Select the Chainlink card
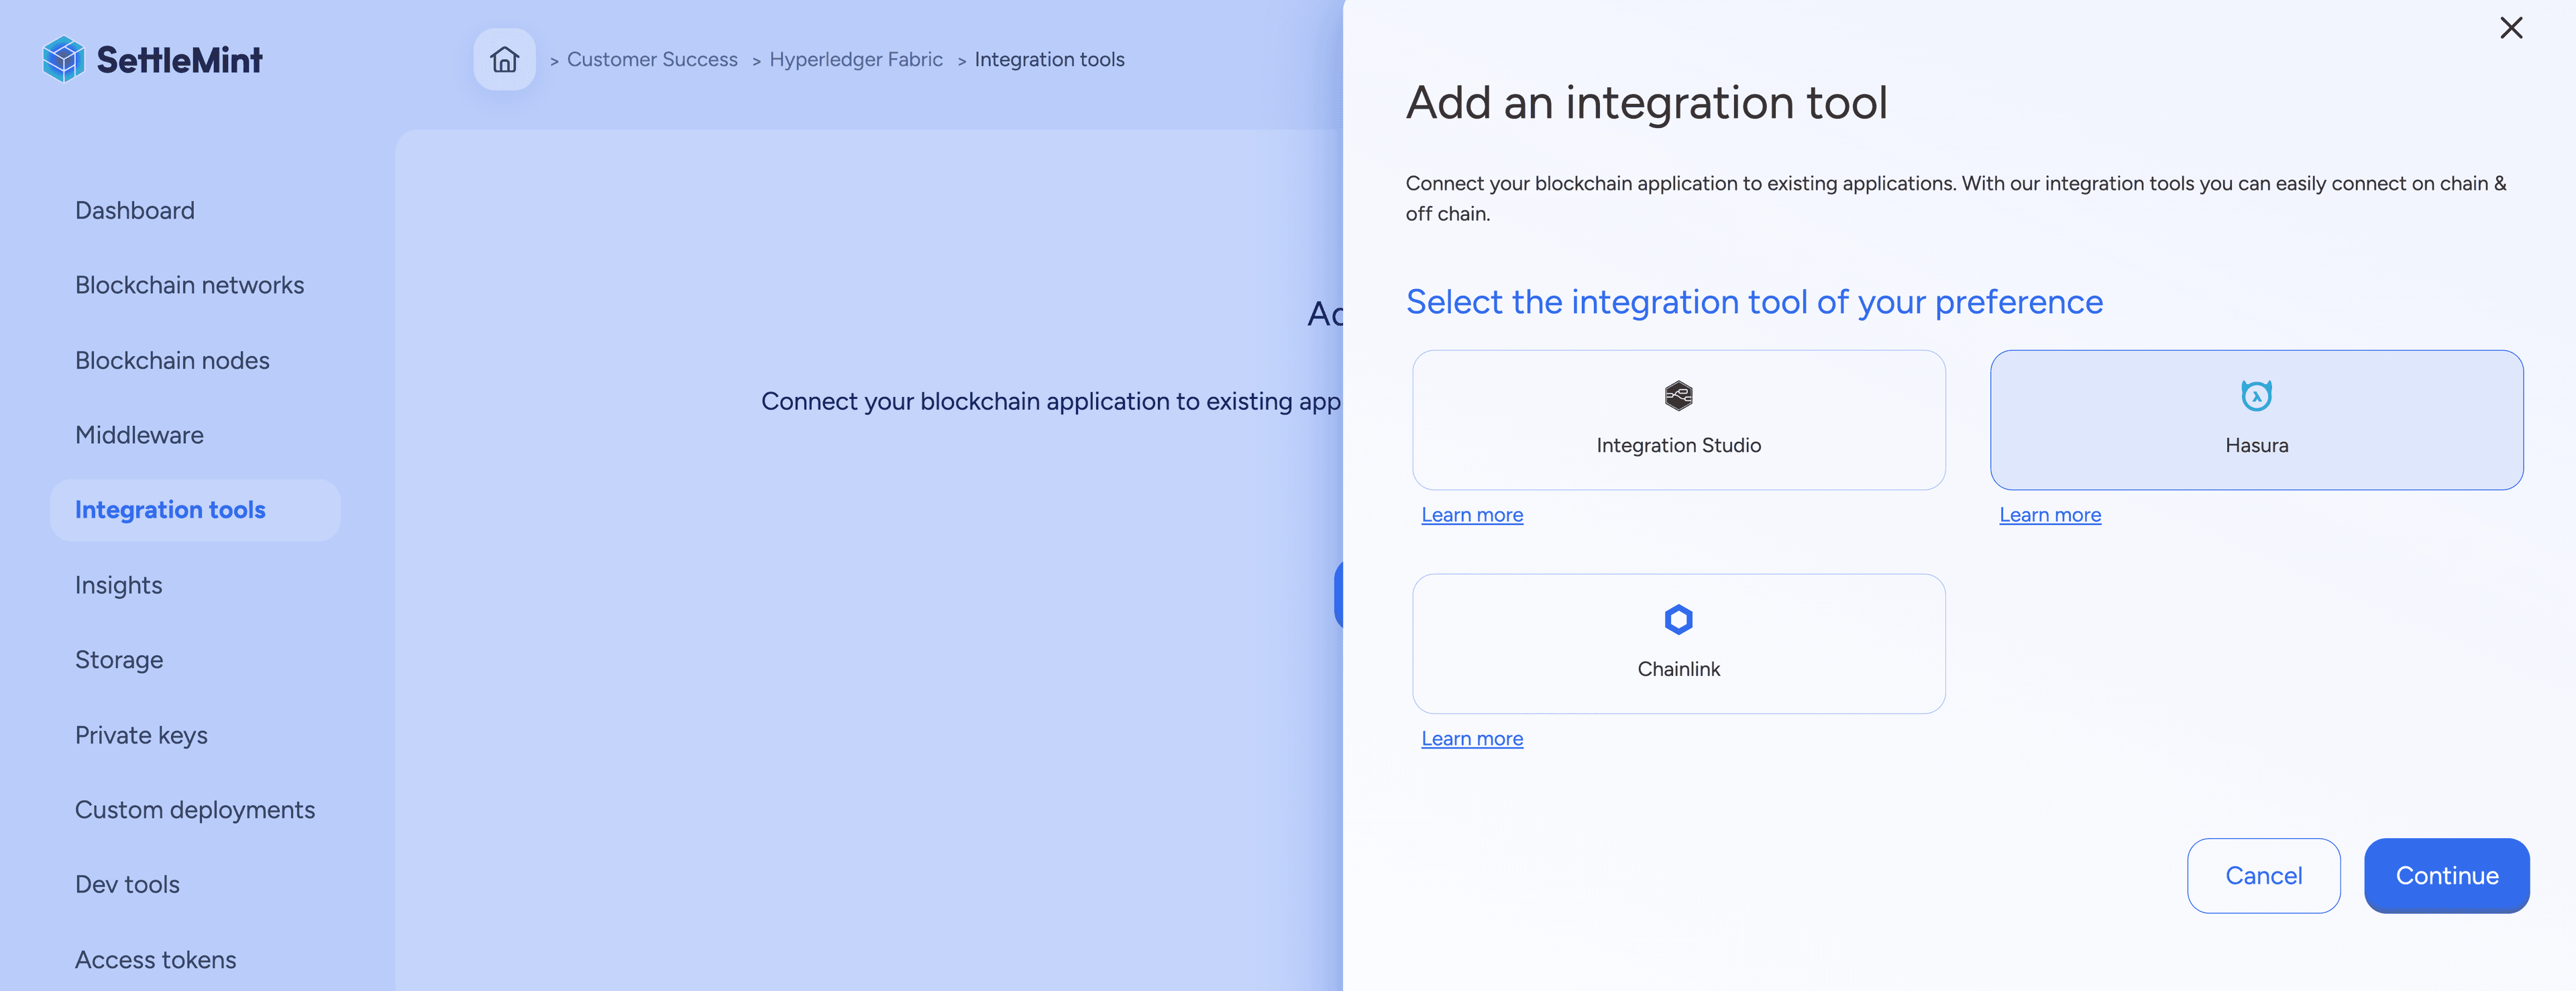This screenshot has height=991, width=2576. point(1678,644)
